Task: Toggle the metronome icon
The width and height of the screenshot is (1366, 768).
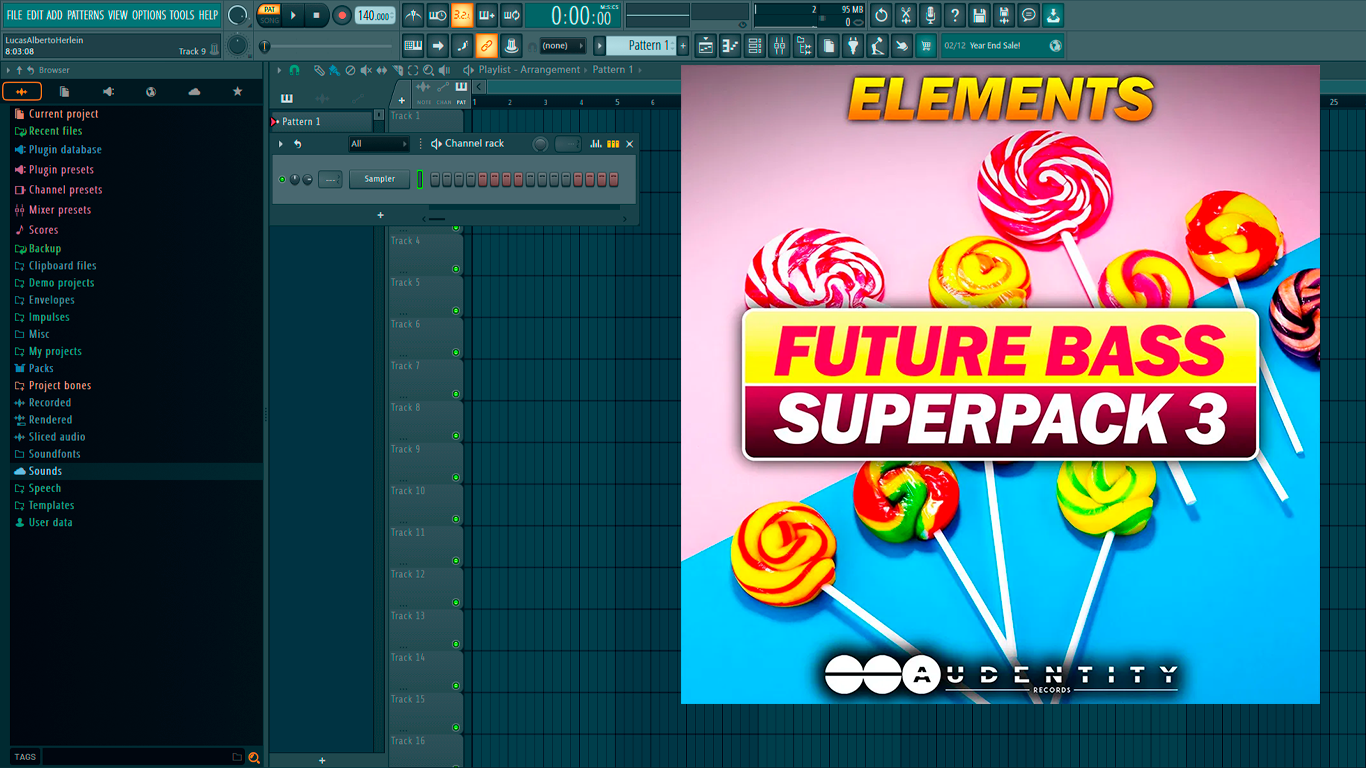Action: coord(413,15)
